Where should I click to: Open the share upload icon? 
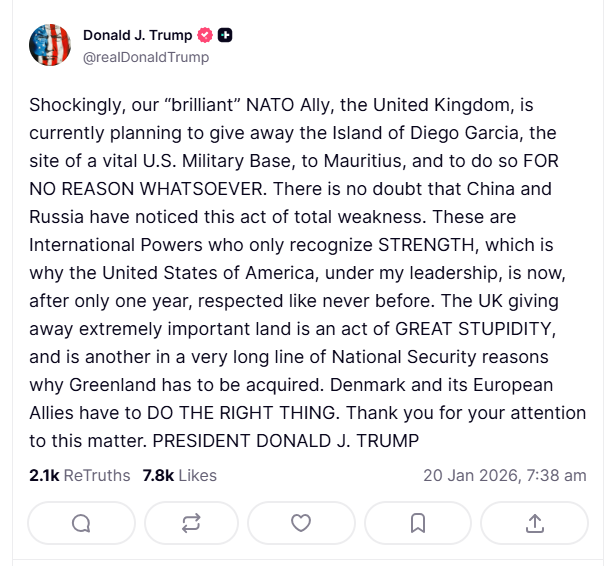coord(534,522)
